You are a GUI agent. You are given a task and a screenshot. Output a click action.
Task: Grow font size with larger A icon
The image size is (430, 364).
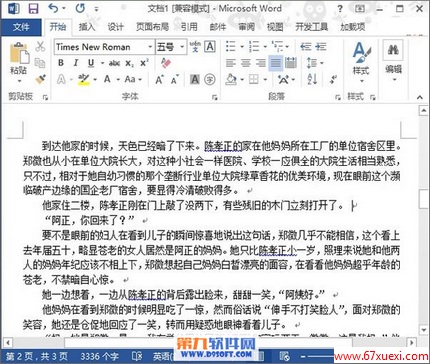[x=159, y=80]
